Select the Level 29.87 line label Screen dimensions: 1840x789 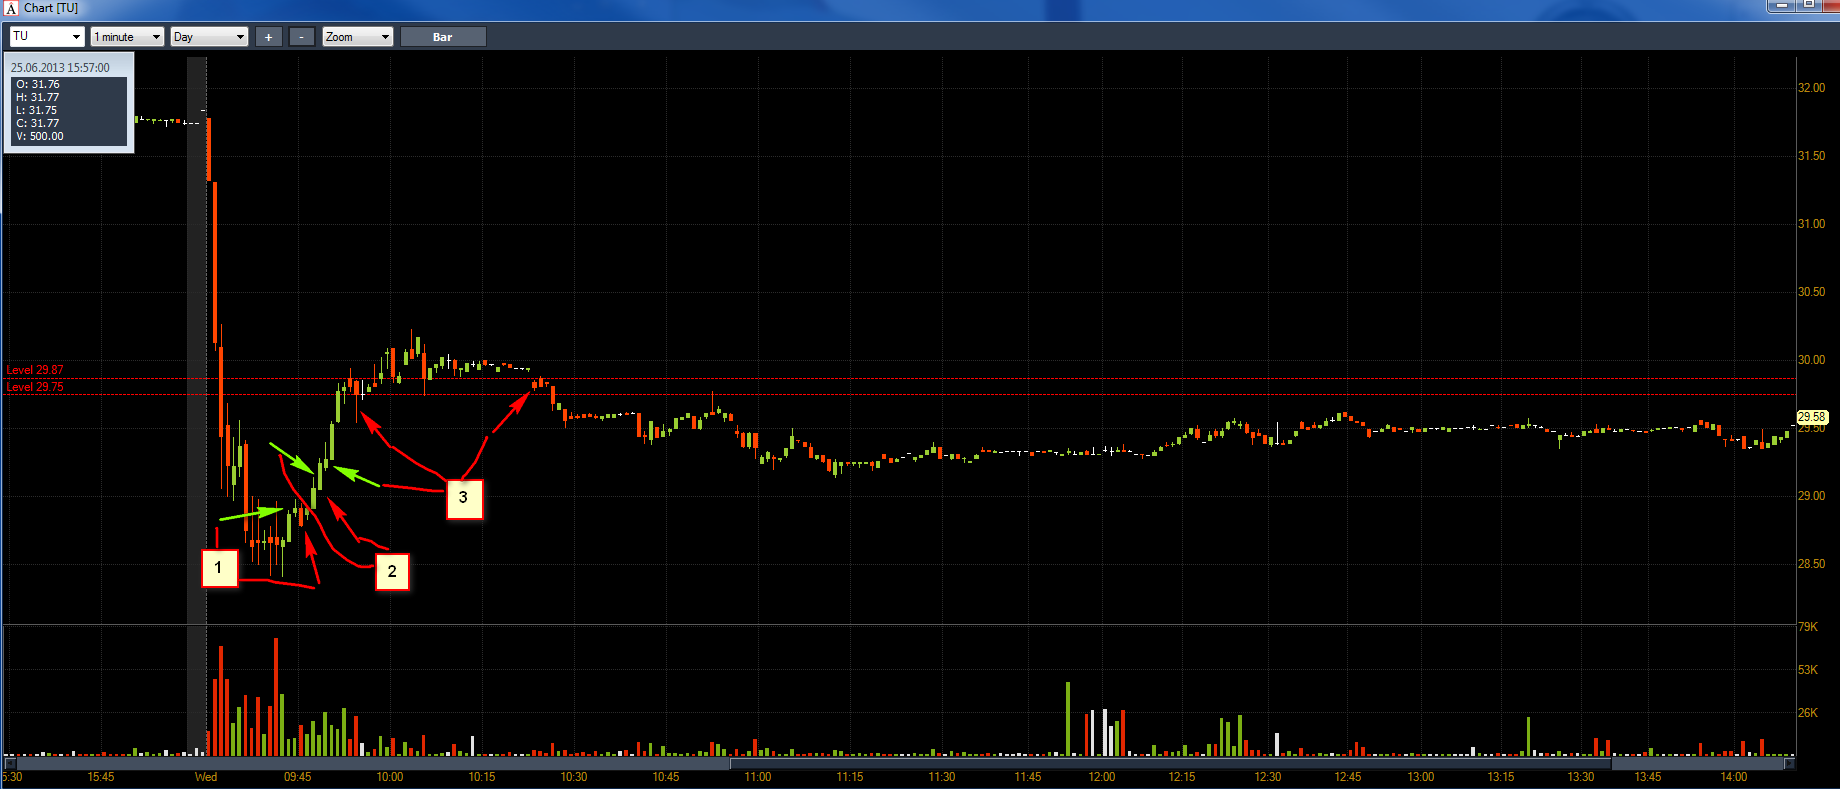(35, 370)
